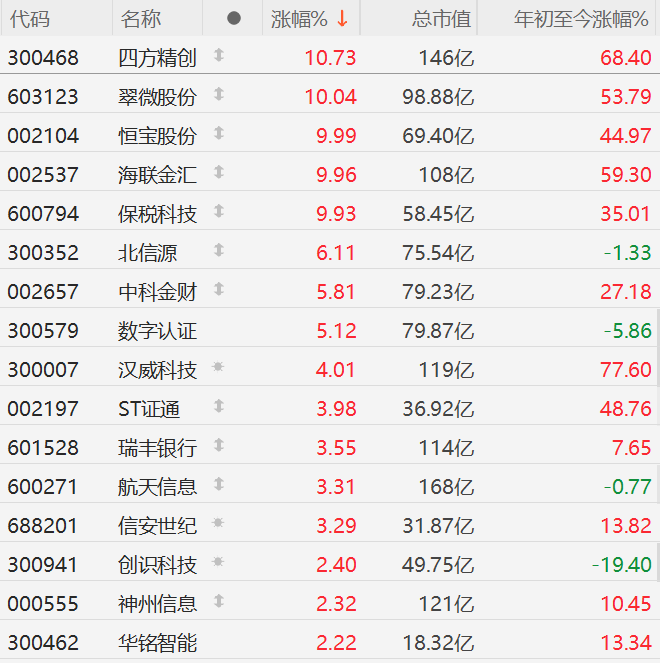Click the marker icon beside 保税科技
Viewport: 660px width, 663px height.
[219, 211]
